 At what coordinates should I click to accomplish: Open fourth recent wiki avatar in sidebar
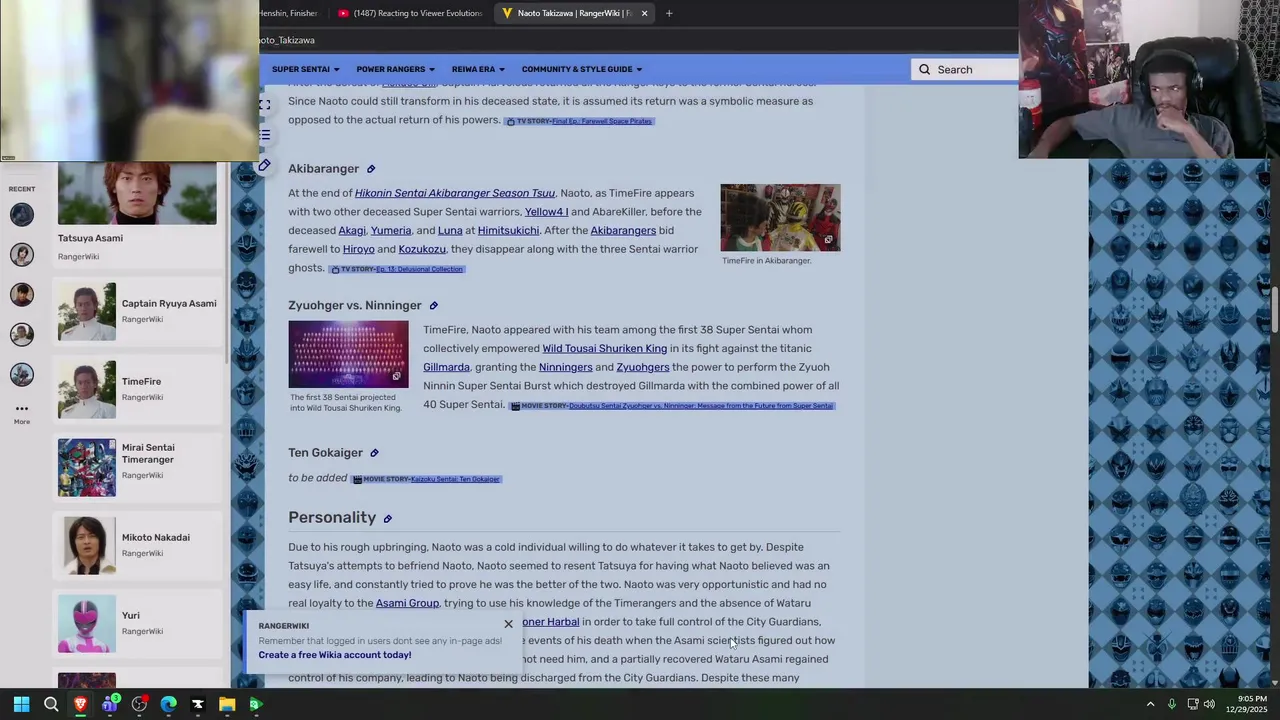(22, 334)
